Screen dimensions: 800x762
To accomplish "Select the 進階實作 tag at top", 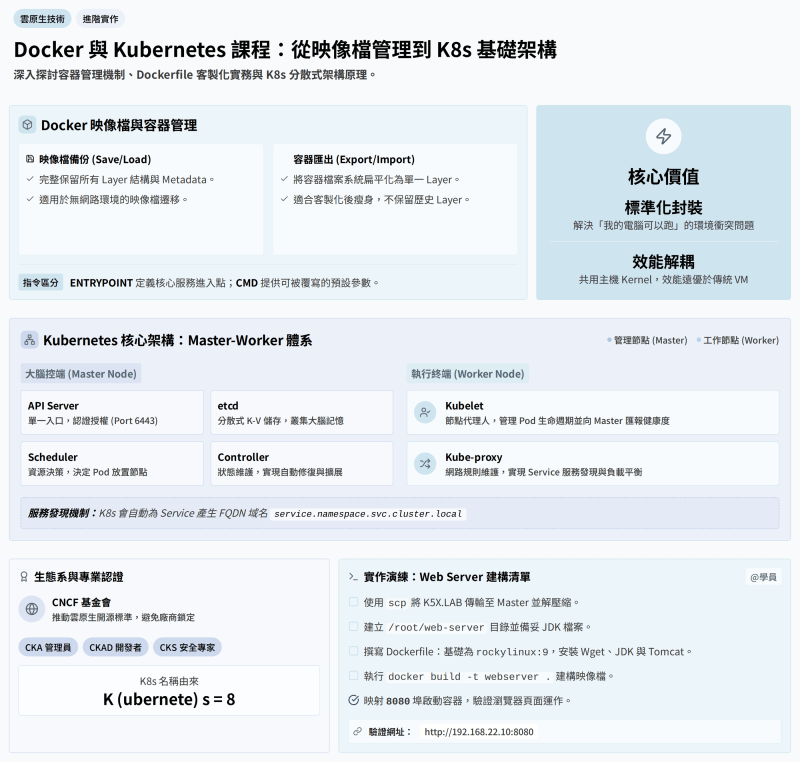I will pyautogui.click(x=101, y=19).
